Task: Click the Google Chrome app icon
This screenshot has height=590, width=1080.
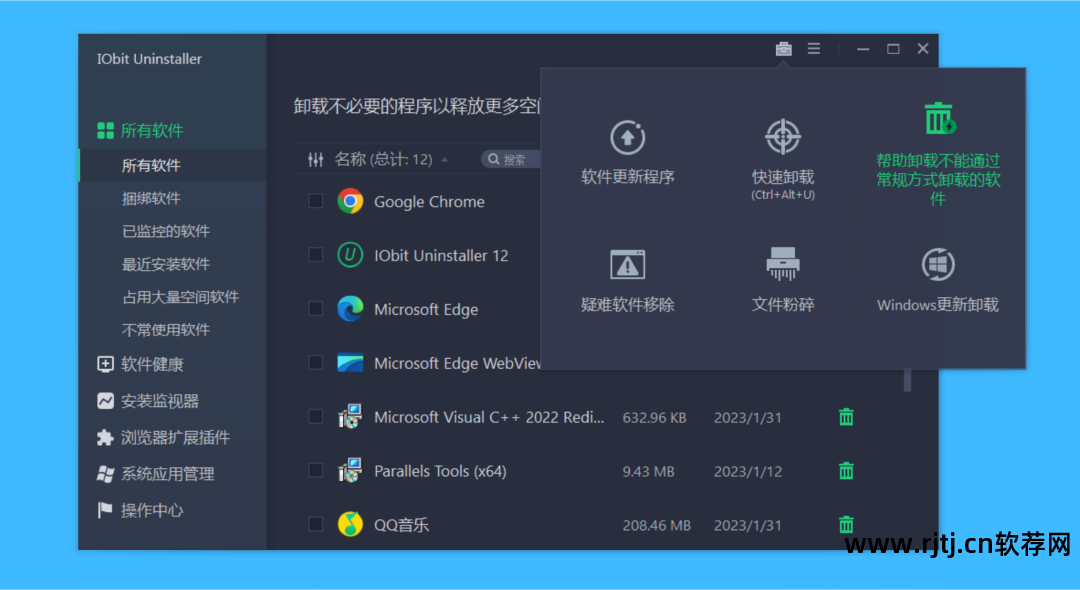Action: point(350,201)
